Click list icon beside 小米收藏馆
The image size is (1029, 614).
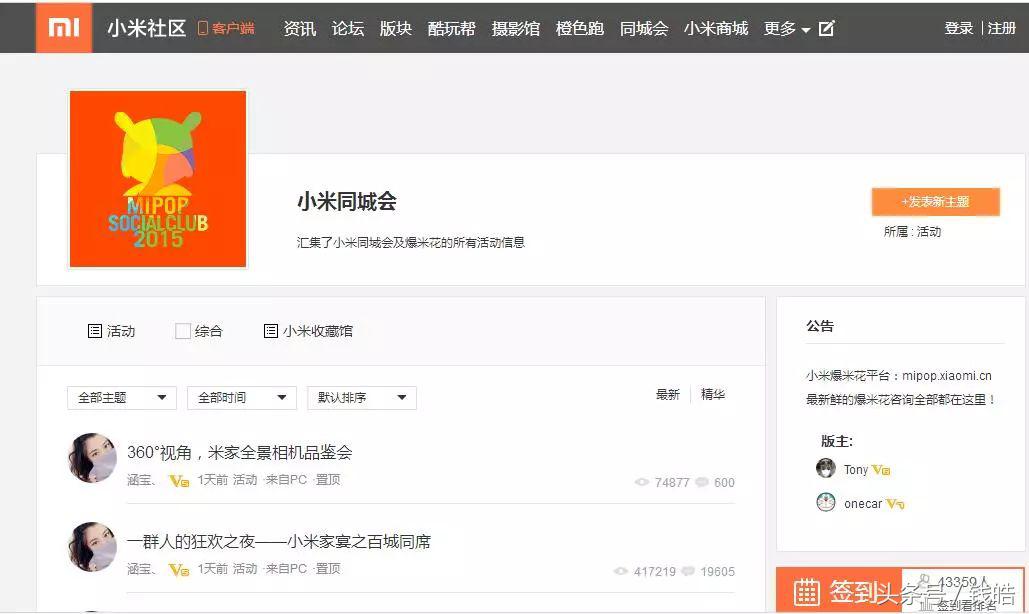click(270, 331)
